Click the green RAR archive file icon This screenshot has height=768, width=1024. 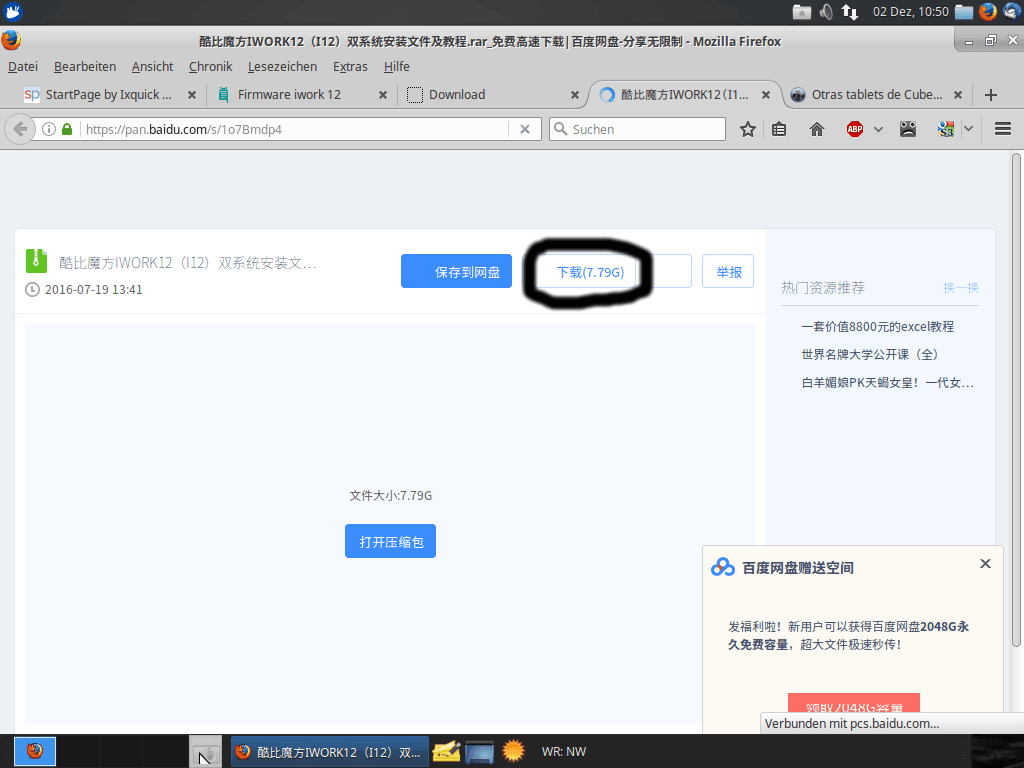pyautogui.click(x=37, y=261)
